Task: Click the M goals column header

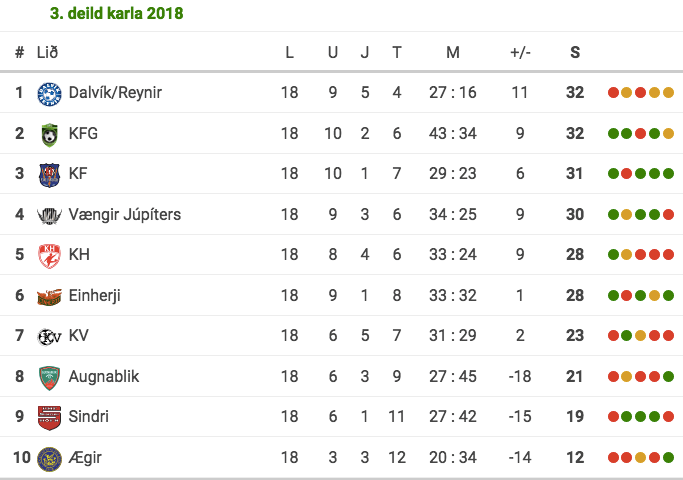Action: [453, 53]
